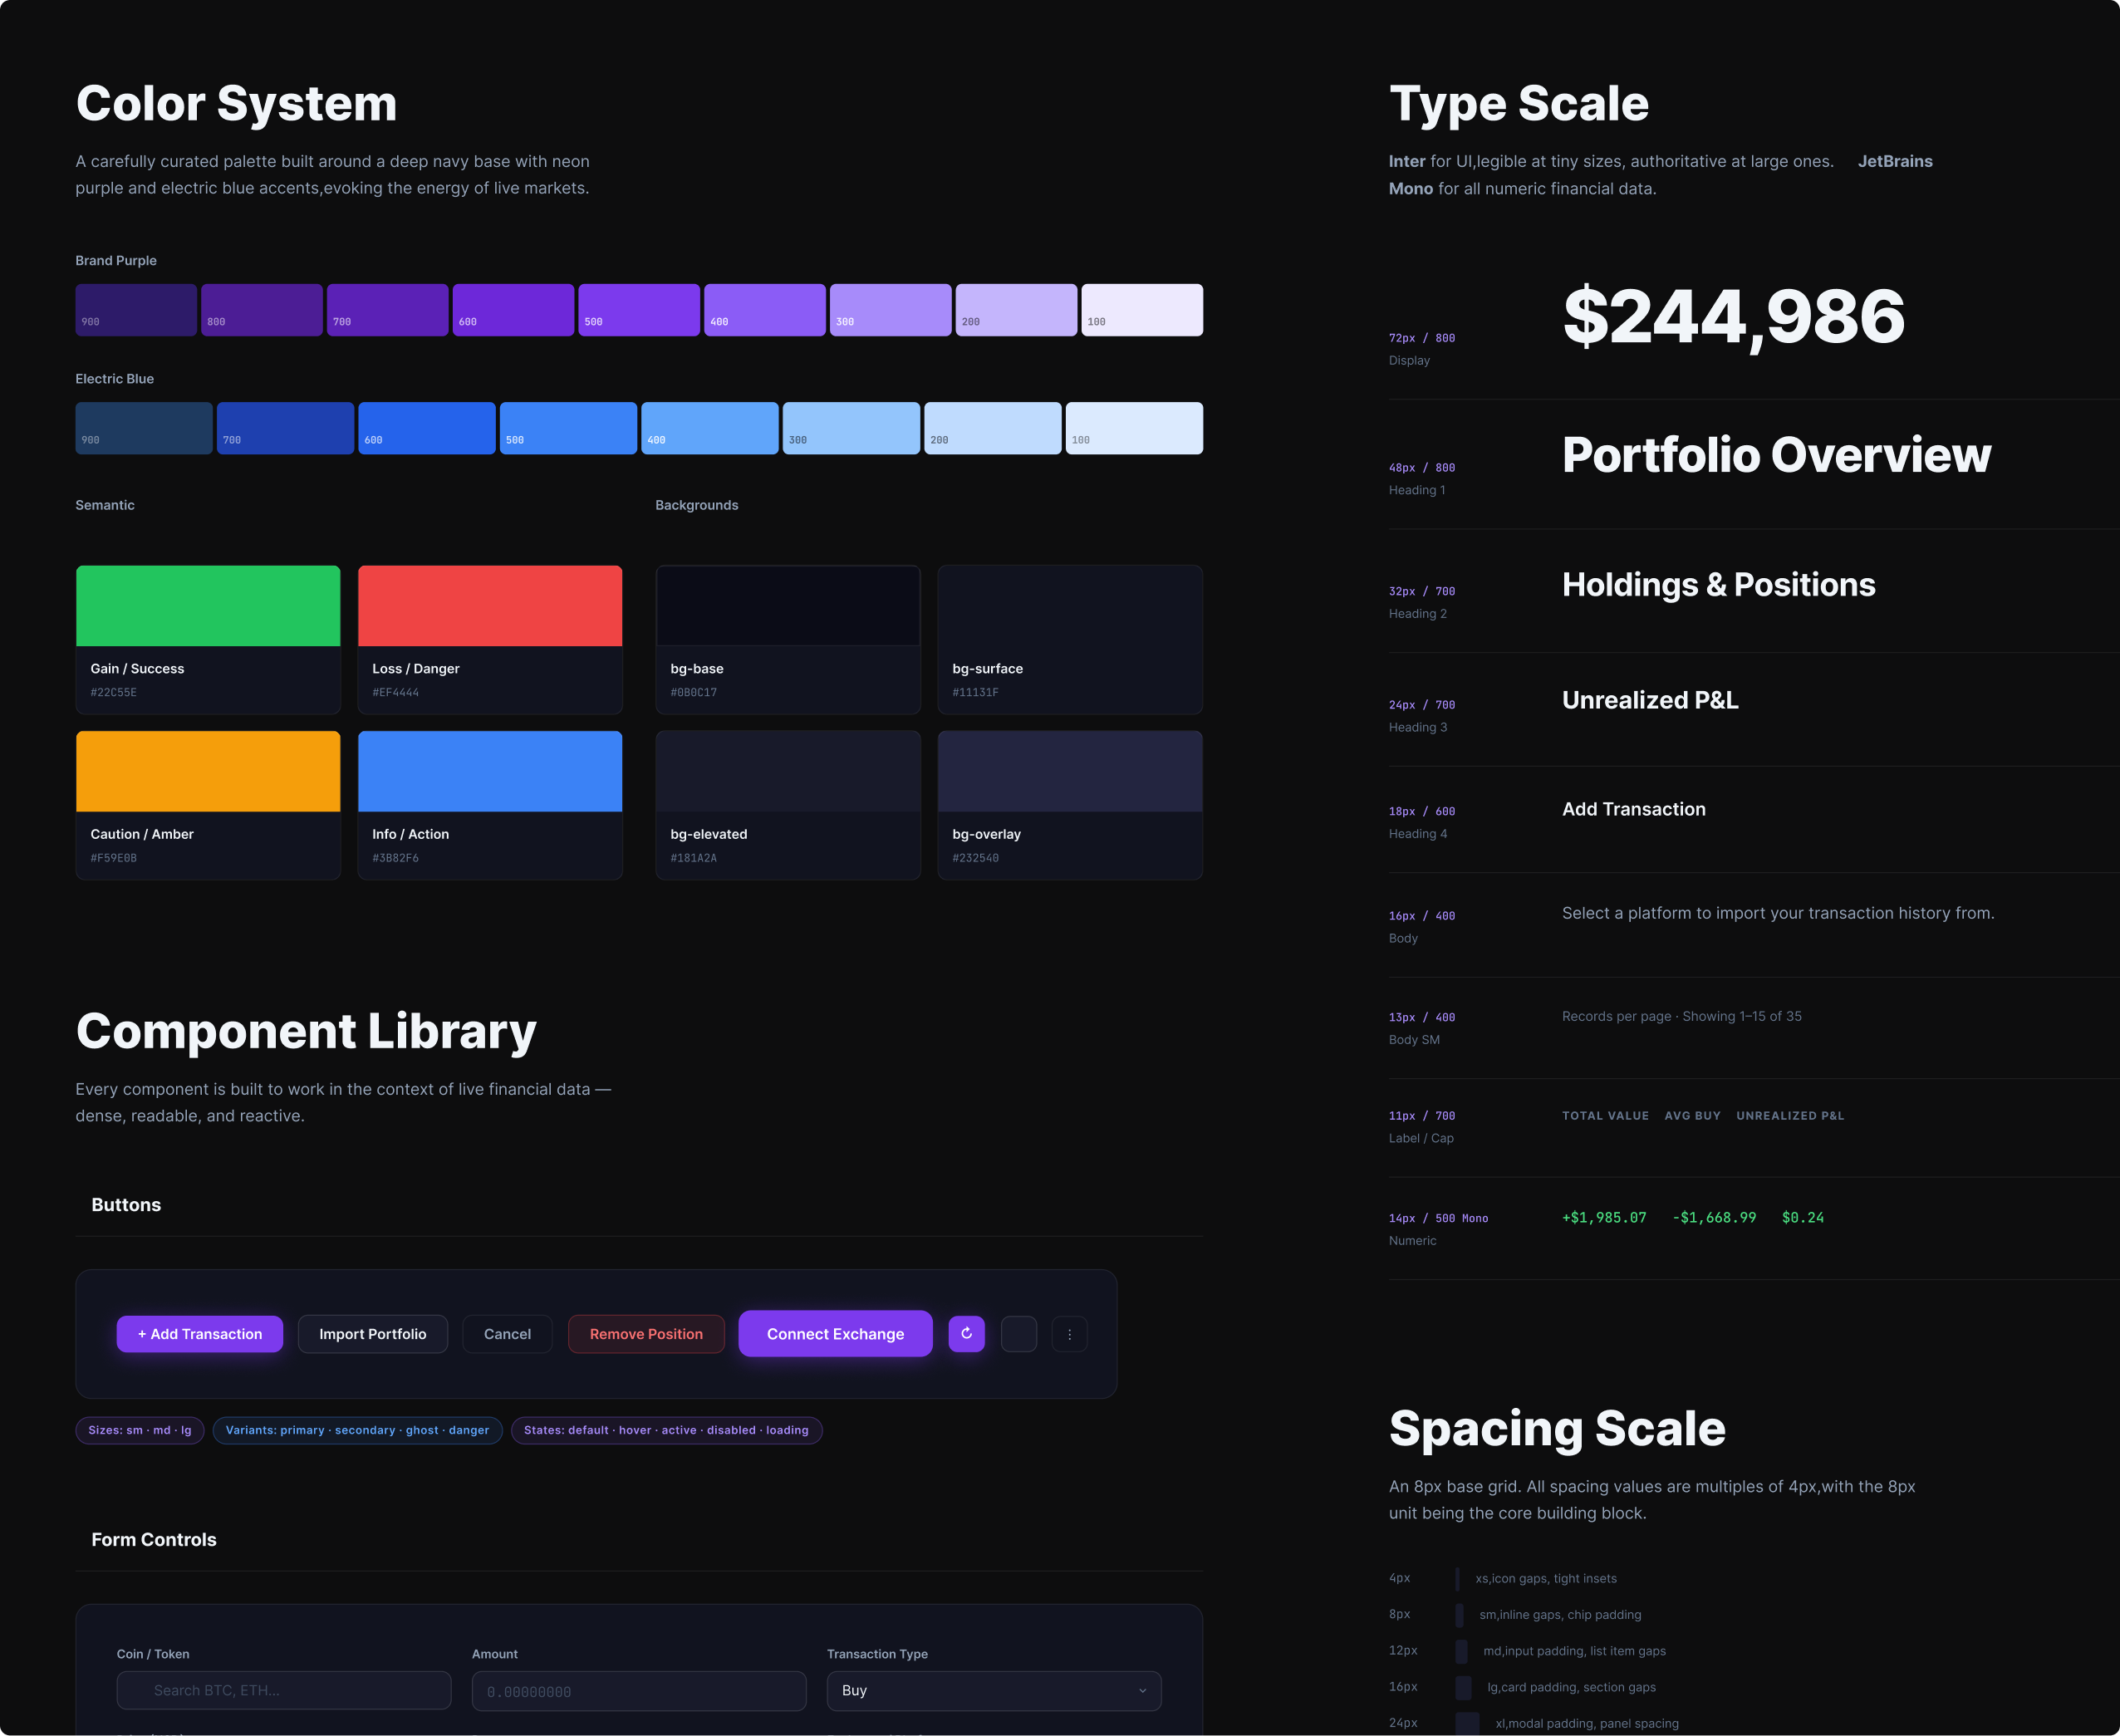The width and height of the screenshot is (2120, 1736).
Task: Click the Import Portfolio button
Action: [373, 1333]
